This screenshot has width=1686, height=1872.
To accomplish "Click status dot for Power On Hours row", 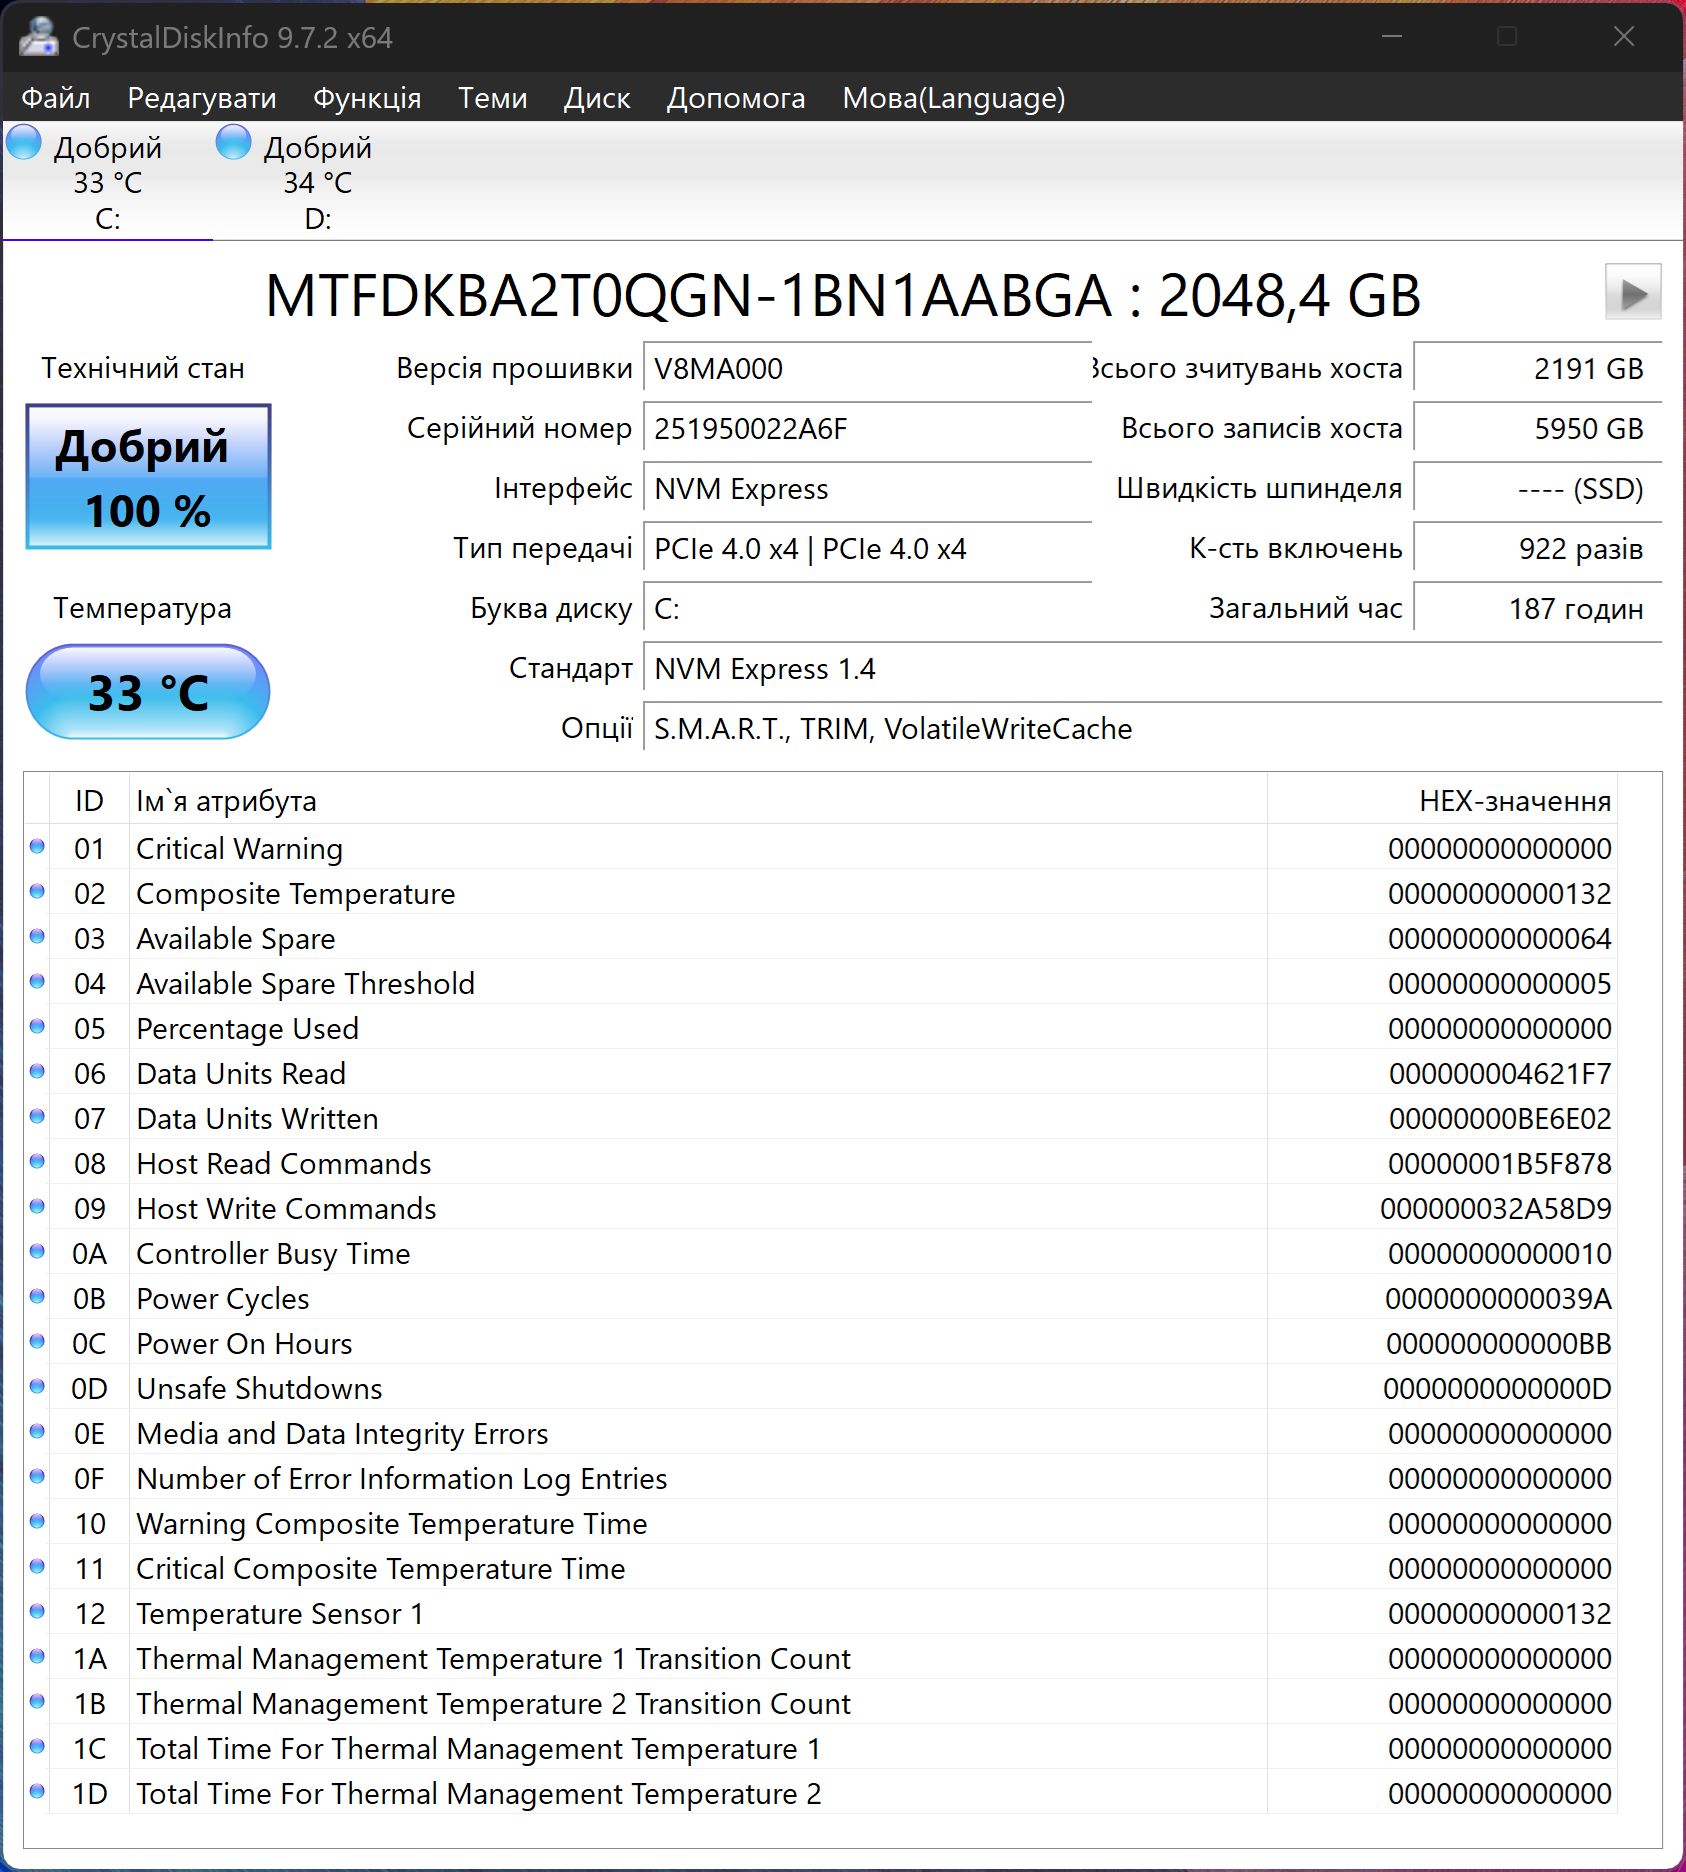I will point(37,1342).
